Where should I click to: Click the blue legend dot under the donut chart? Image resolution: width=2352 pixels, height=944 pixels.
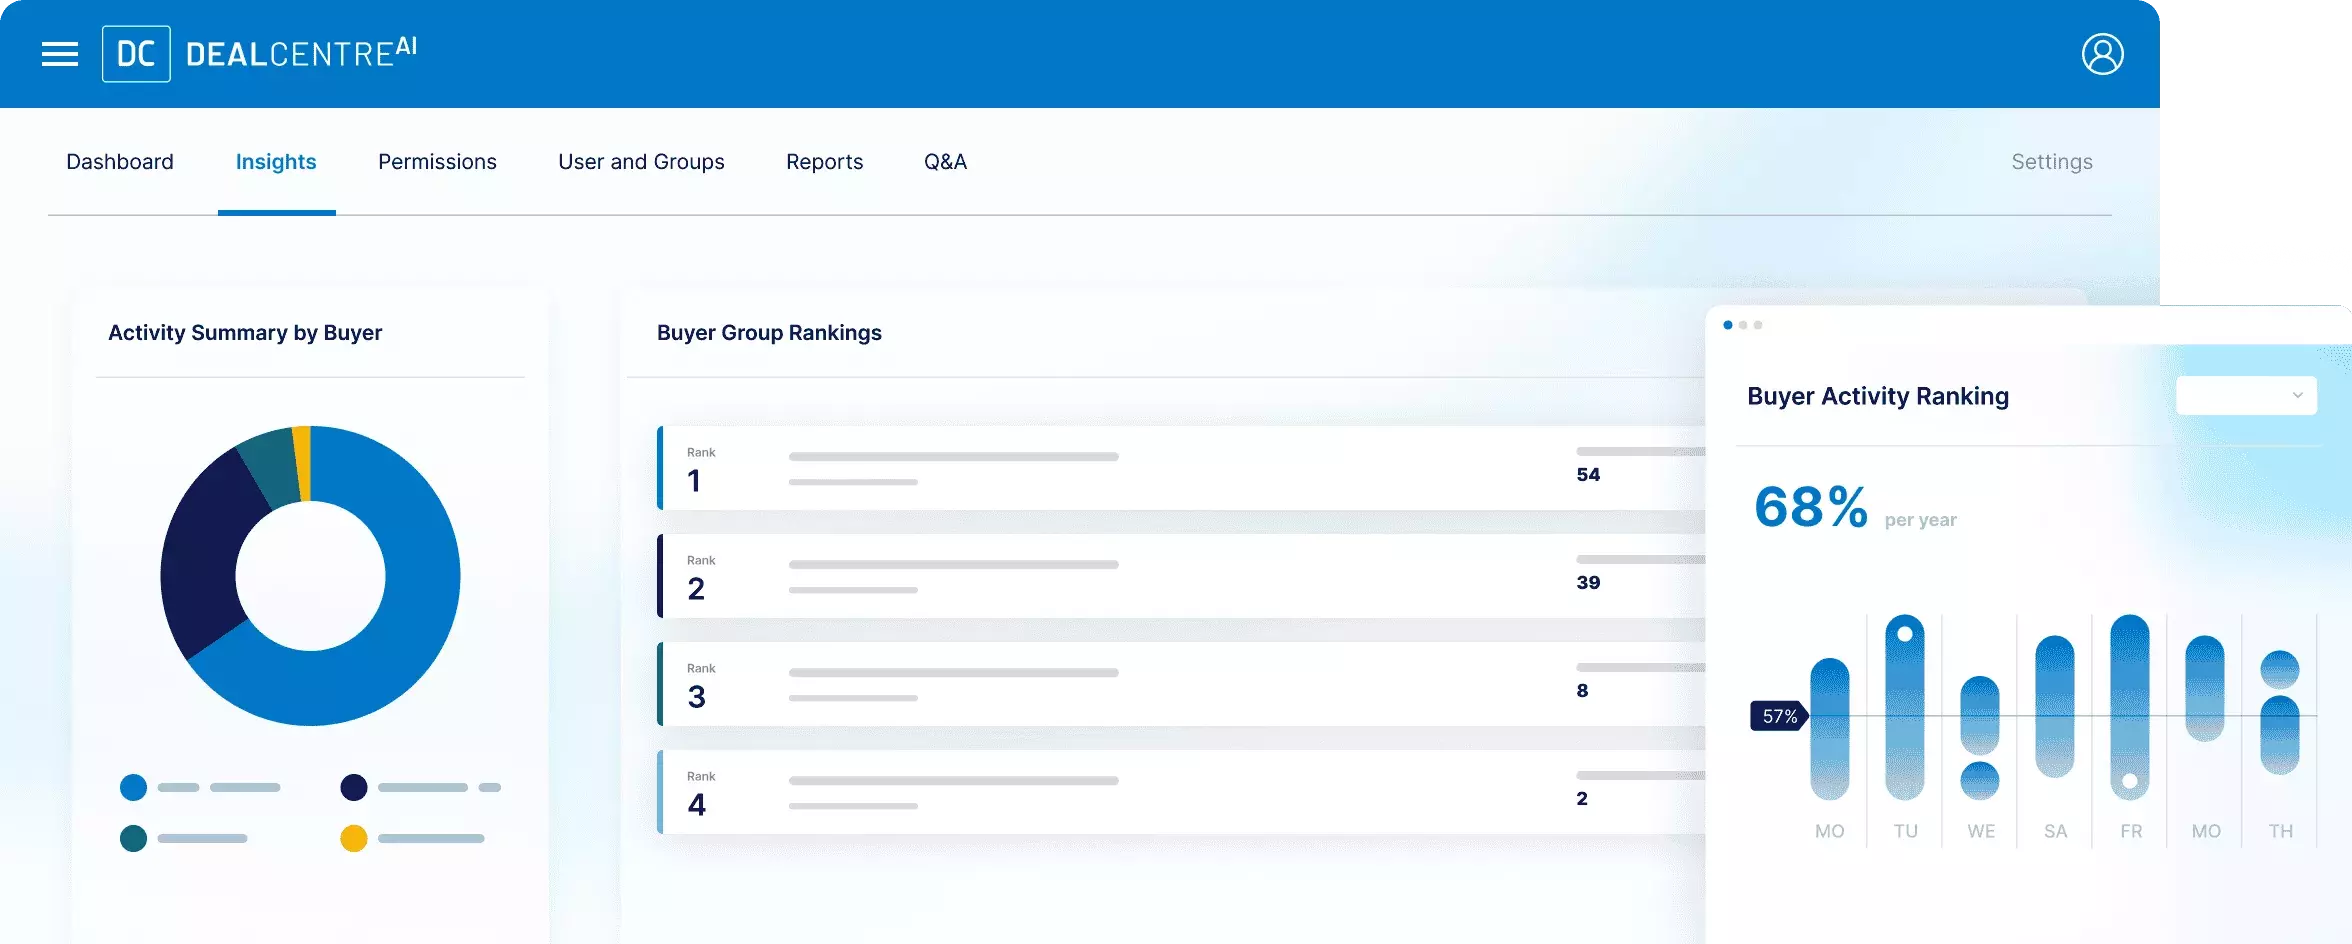[x=133, y=787]
